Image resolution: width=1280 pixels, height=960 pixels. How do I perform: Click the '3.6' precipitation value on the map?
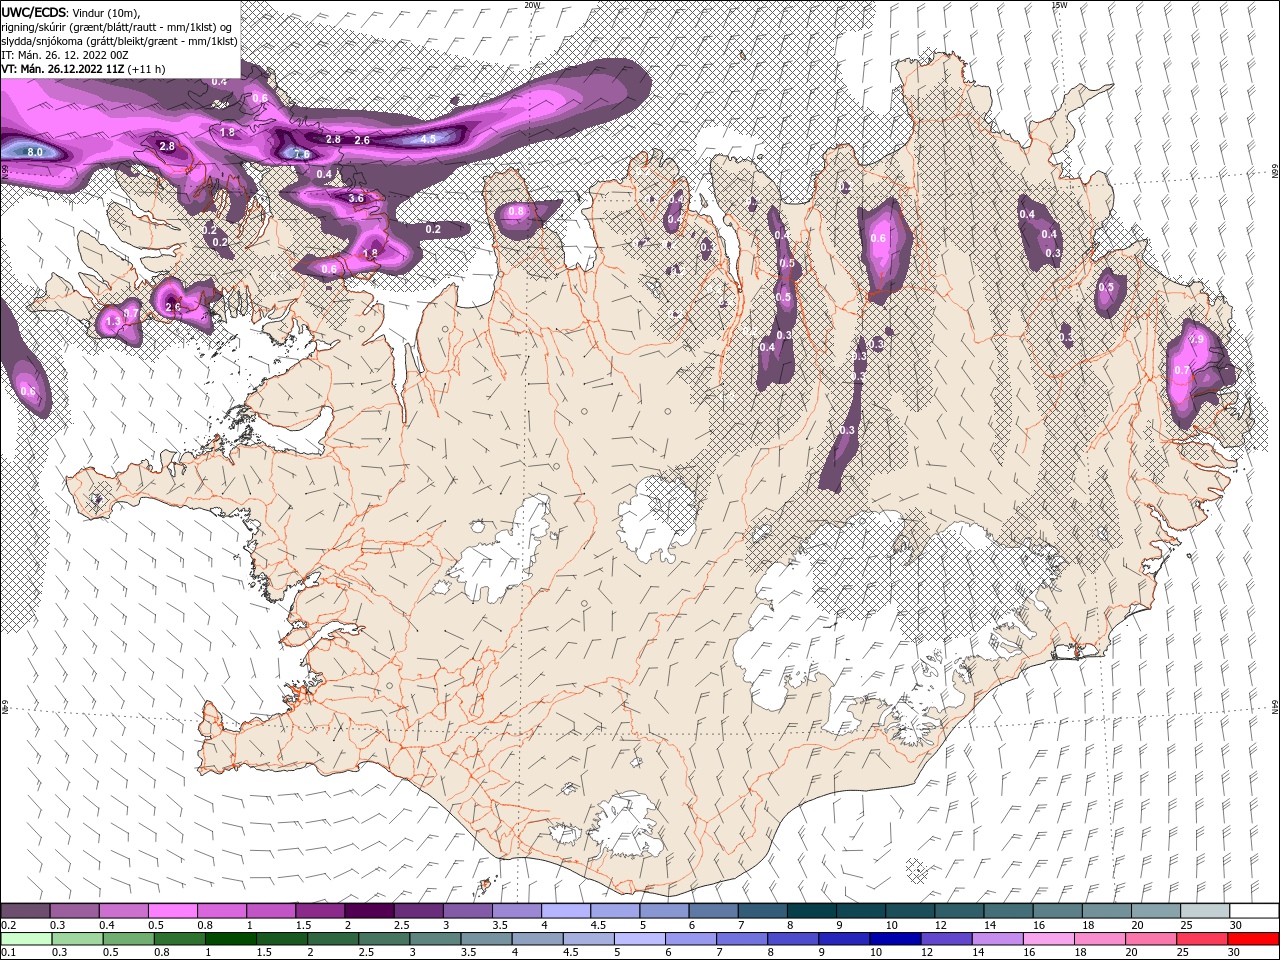[x=356, y=198]
